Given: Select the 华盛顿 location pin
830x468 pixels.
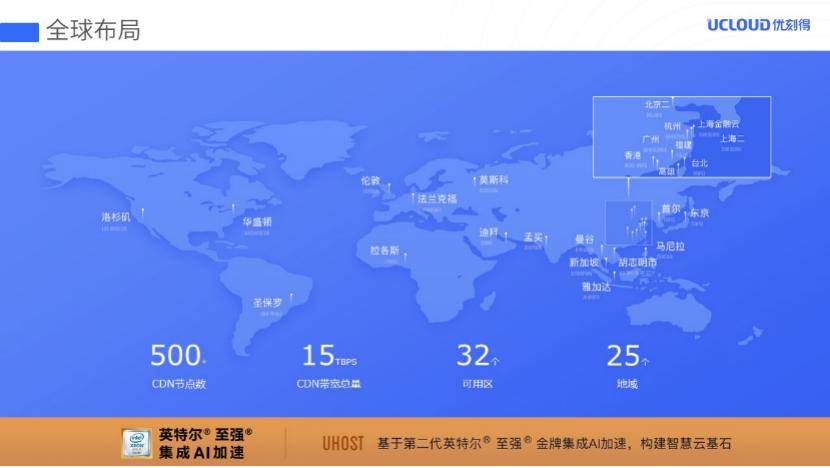Looking at the screenshot, I should tap(257, 222).
